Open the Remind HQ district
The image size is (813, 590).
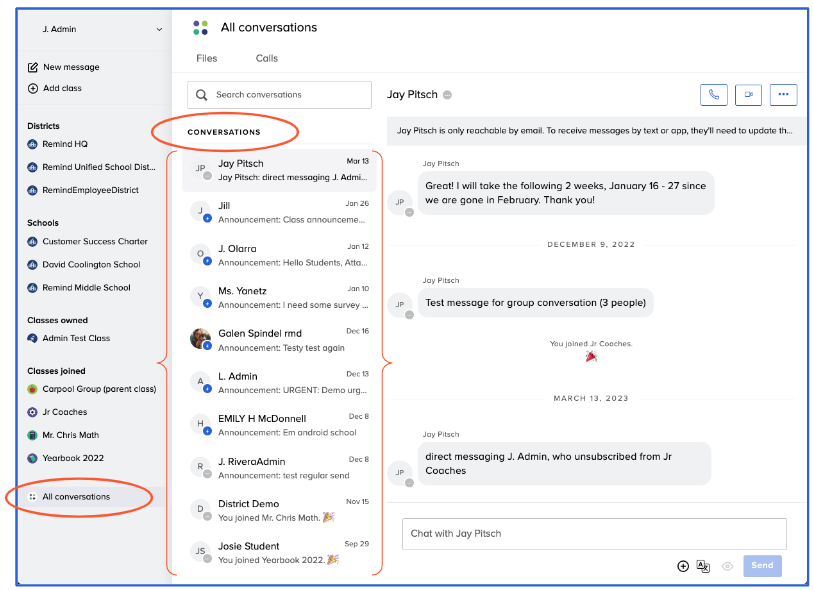pos(65,144)
